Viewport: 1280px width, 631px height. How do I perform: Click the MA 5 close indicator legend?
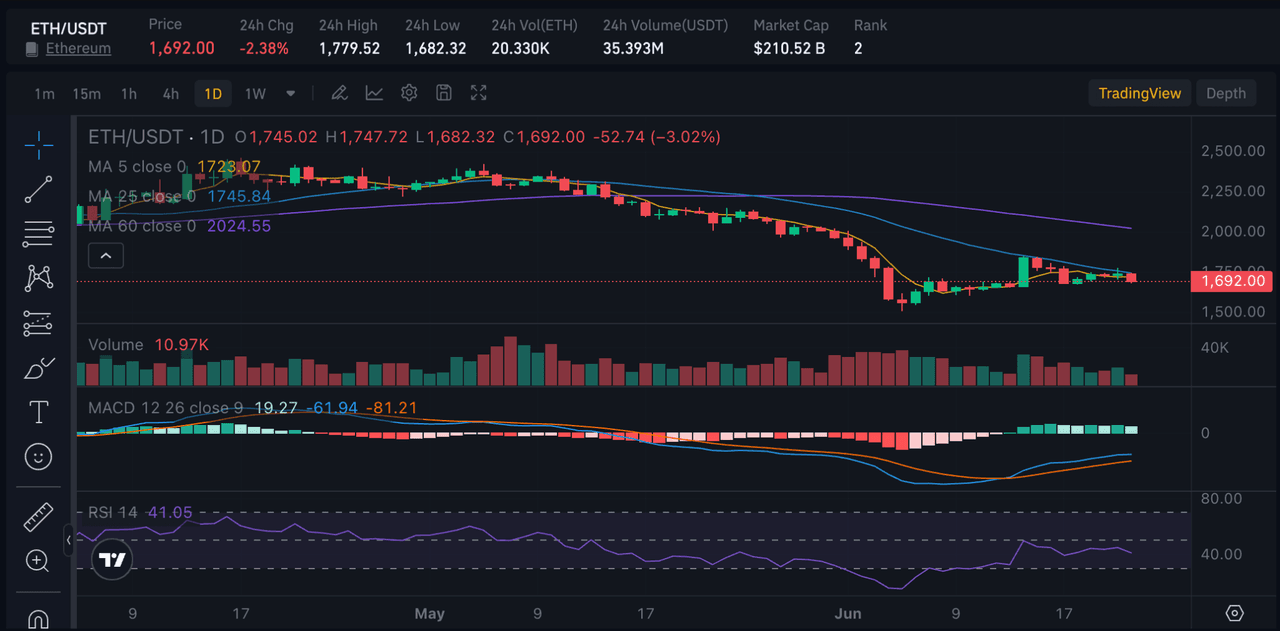137,166
